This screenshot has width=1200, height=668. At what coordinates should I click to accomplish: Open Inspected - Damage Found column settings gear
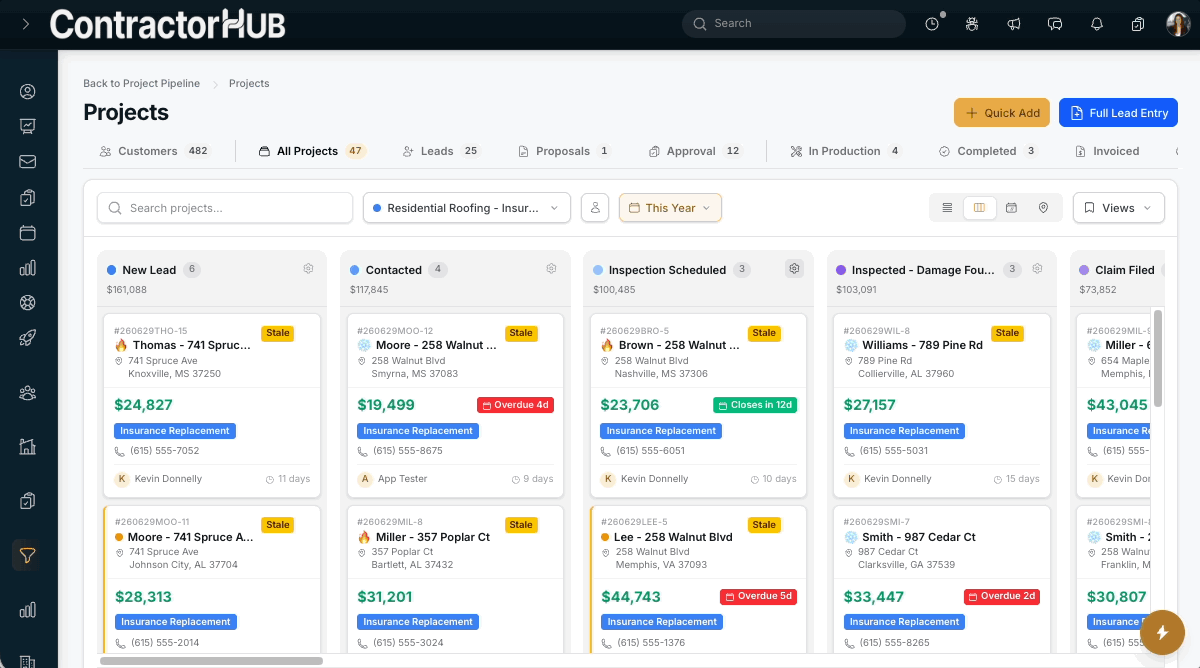pos(1037,269)
